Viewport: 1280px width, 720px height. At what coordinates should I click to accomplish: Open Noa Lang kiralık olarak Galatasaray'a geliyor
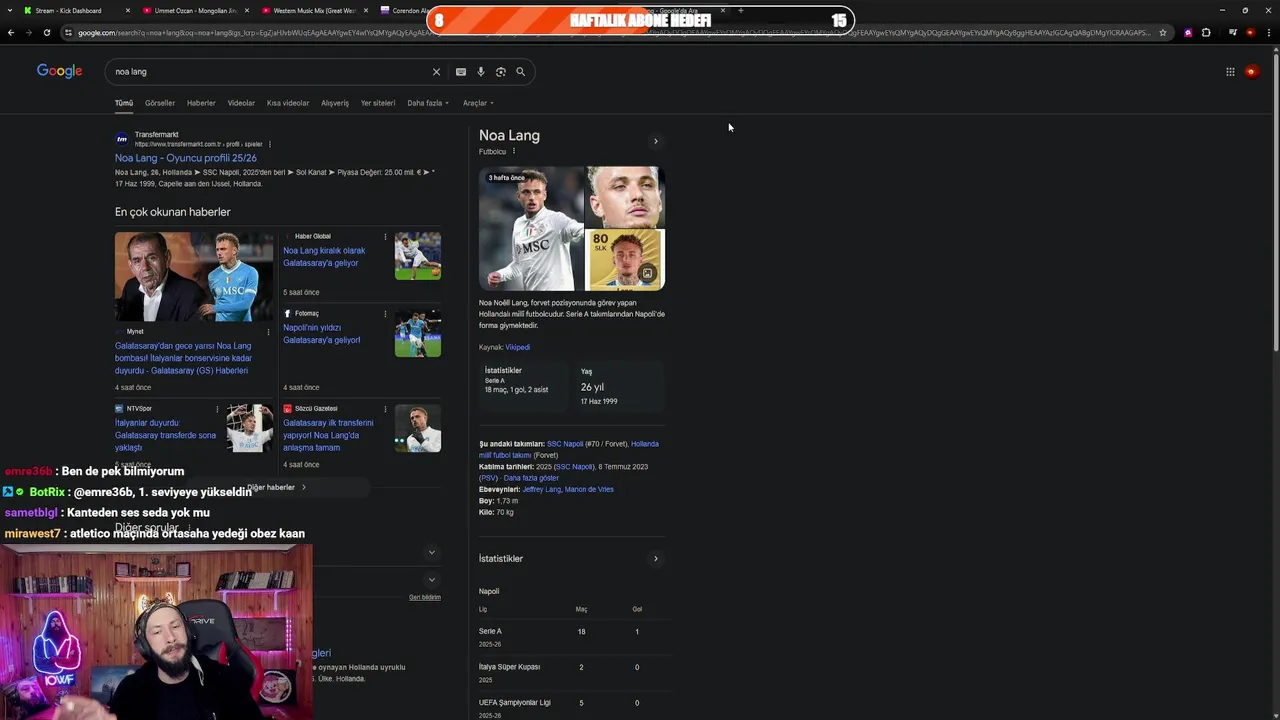(x=324, y=257)
